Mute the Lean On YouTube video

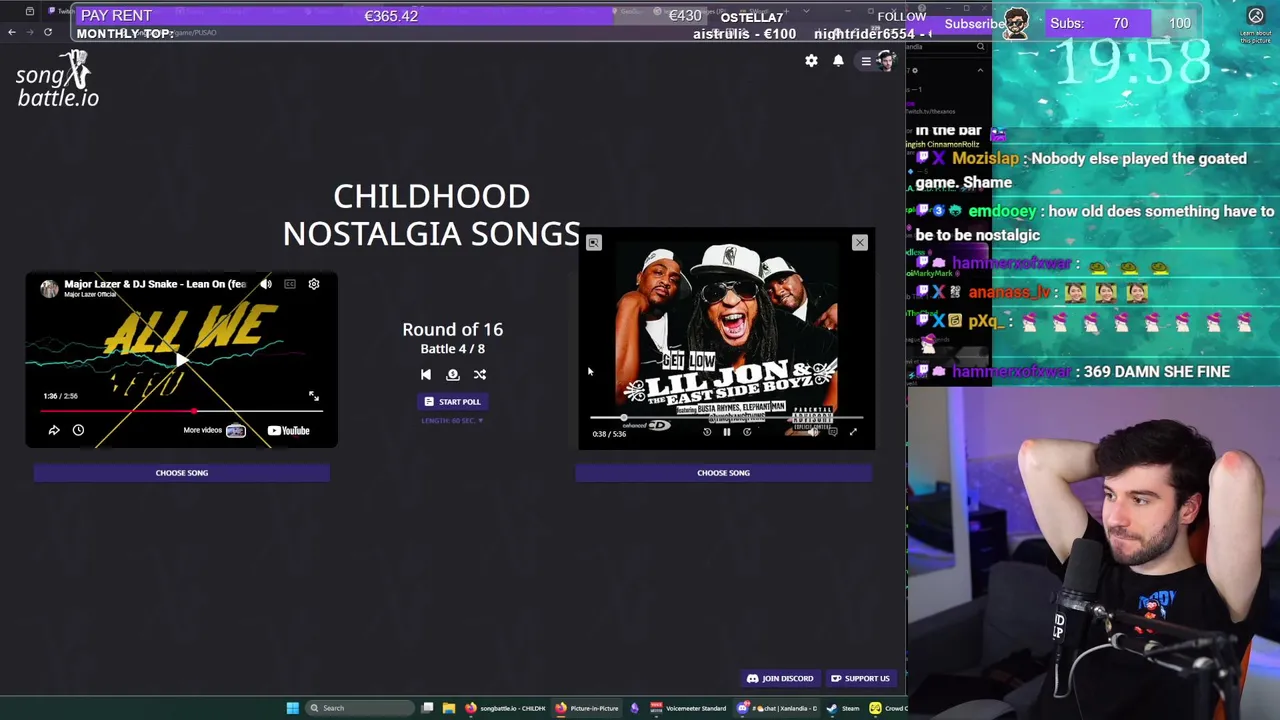pos(266,284)
